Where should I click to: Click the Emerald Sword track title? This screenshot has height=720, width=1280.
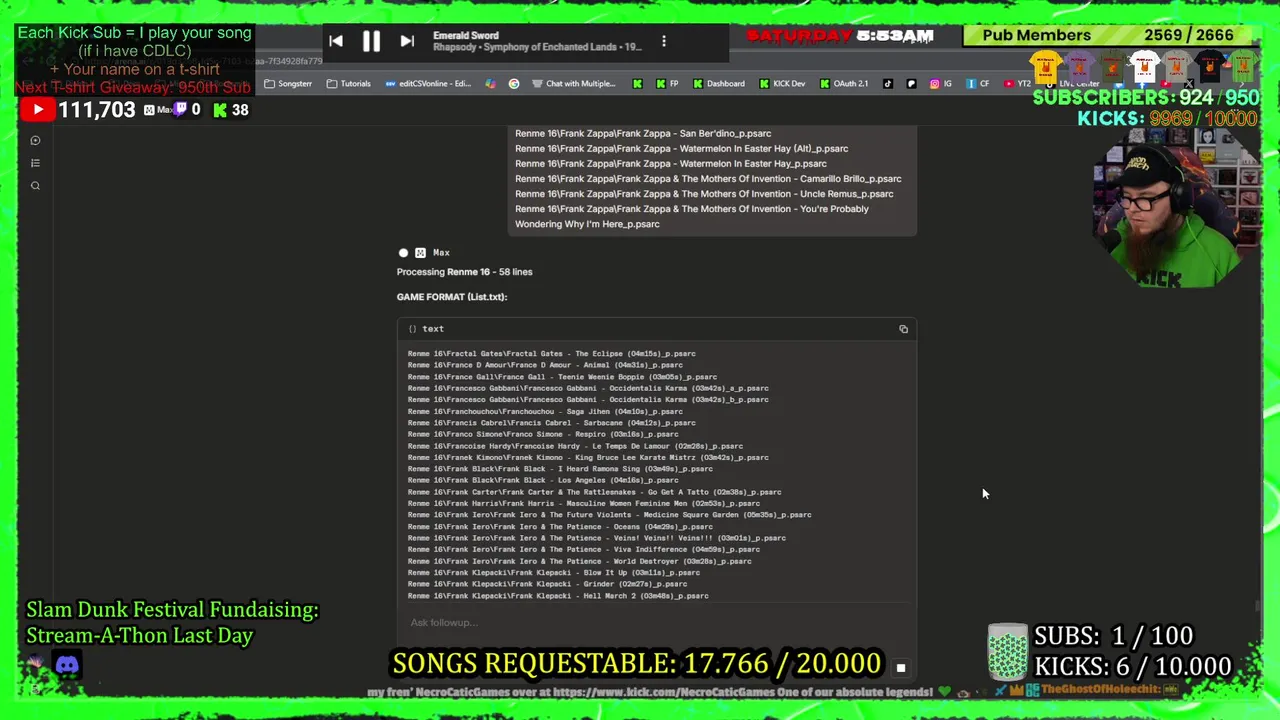[x=465, y=35]
